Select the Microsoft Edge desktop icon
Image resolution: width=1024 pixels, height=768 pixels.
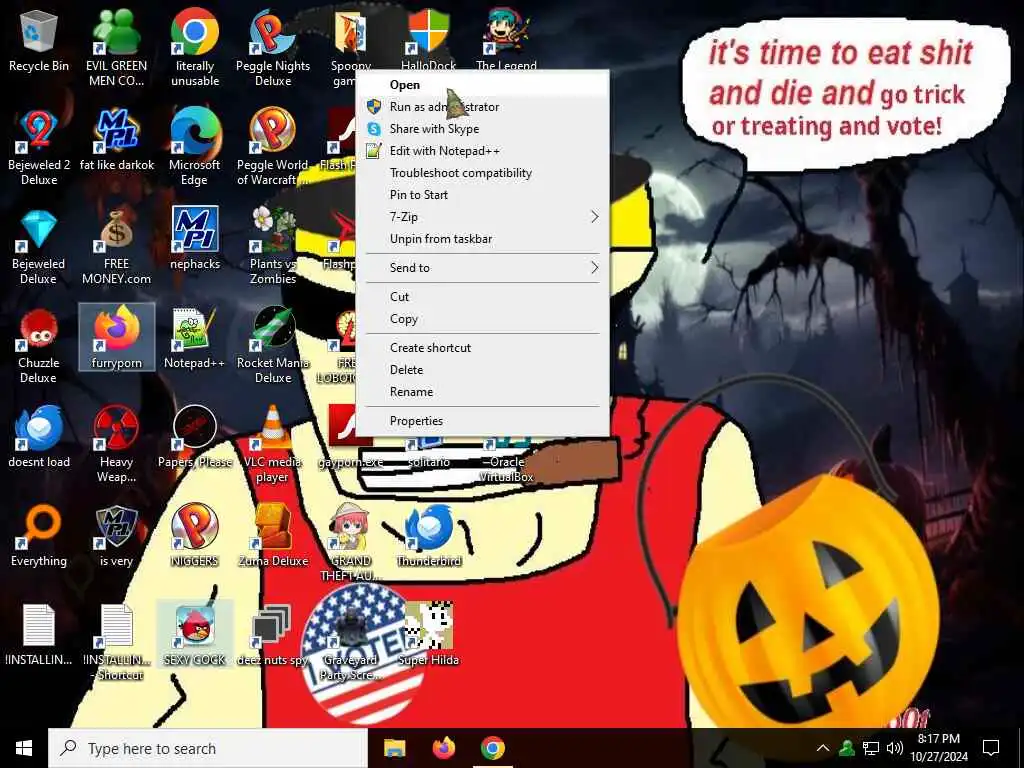(195, 147)
